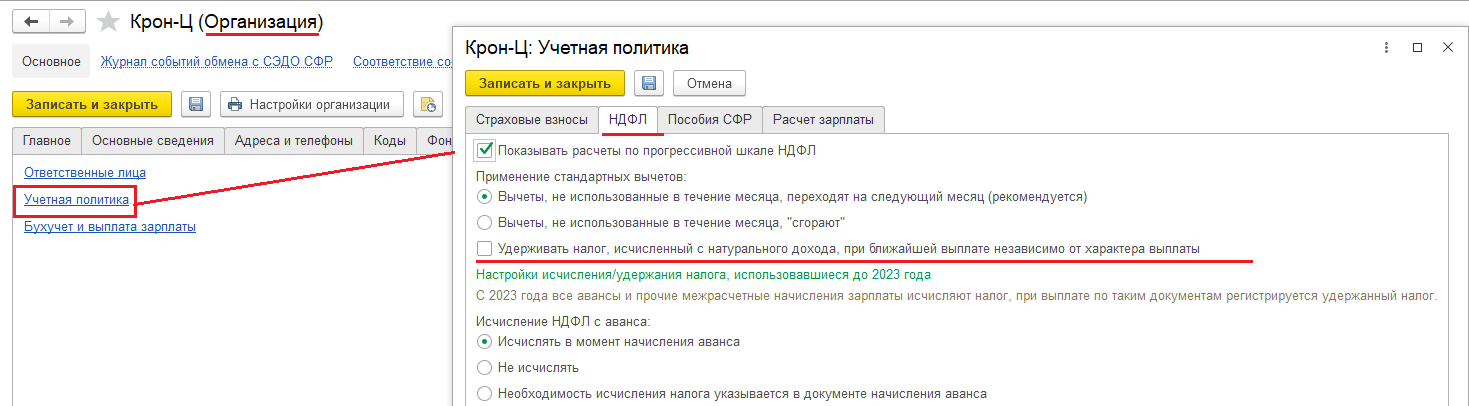Select Не исчислять radio for advance НДФЛ

(x=485, y=368)
